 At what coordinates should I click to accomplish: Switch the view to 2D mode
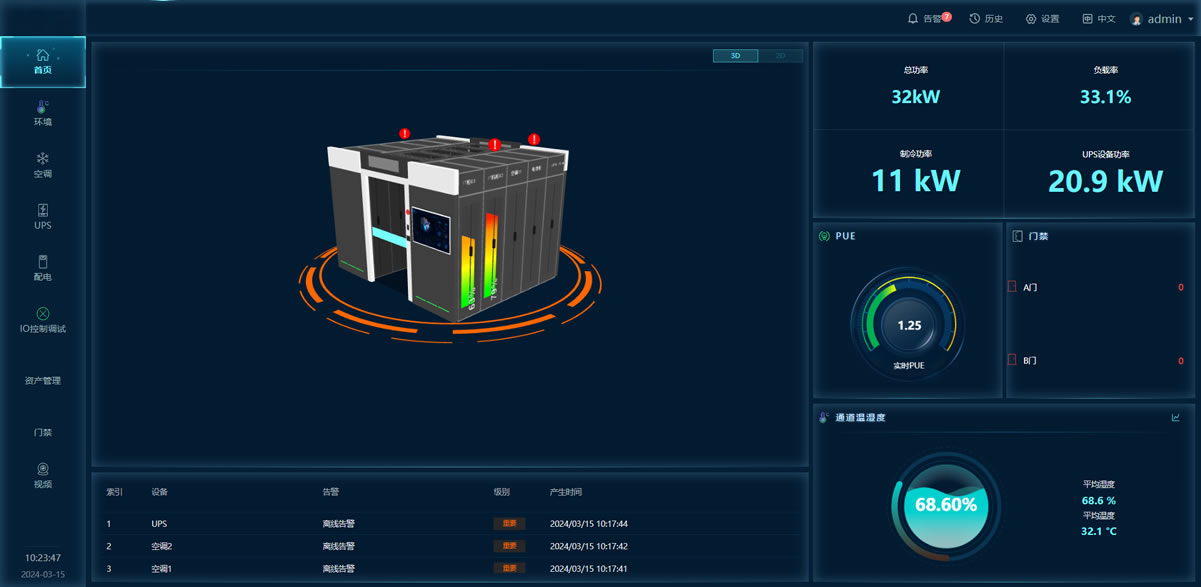[x=780, y=56]
